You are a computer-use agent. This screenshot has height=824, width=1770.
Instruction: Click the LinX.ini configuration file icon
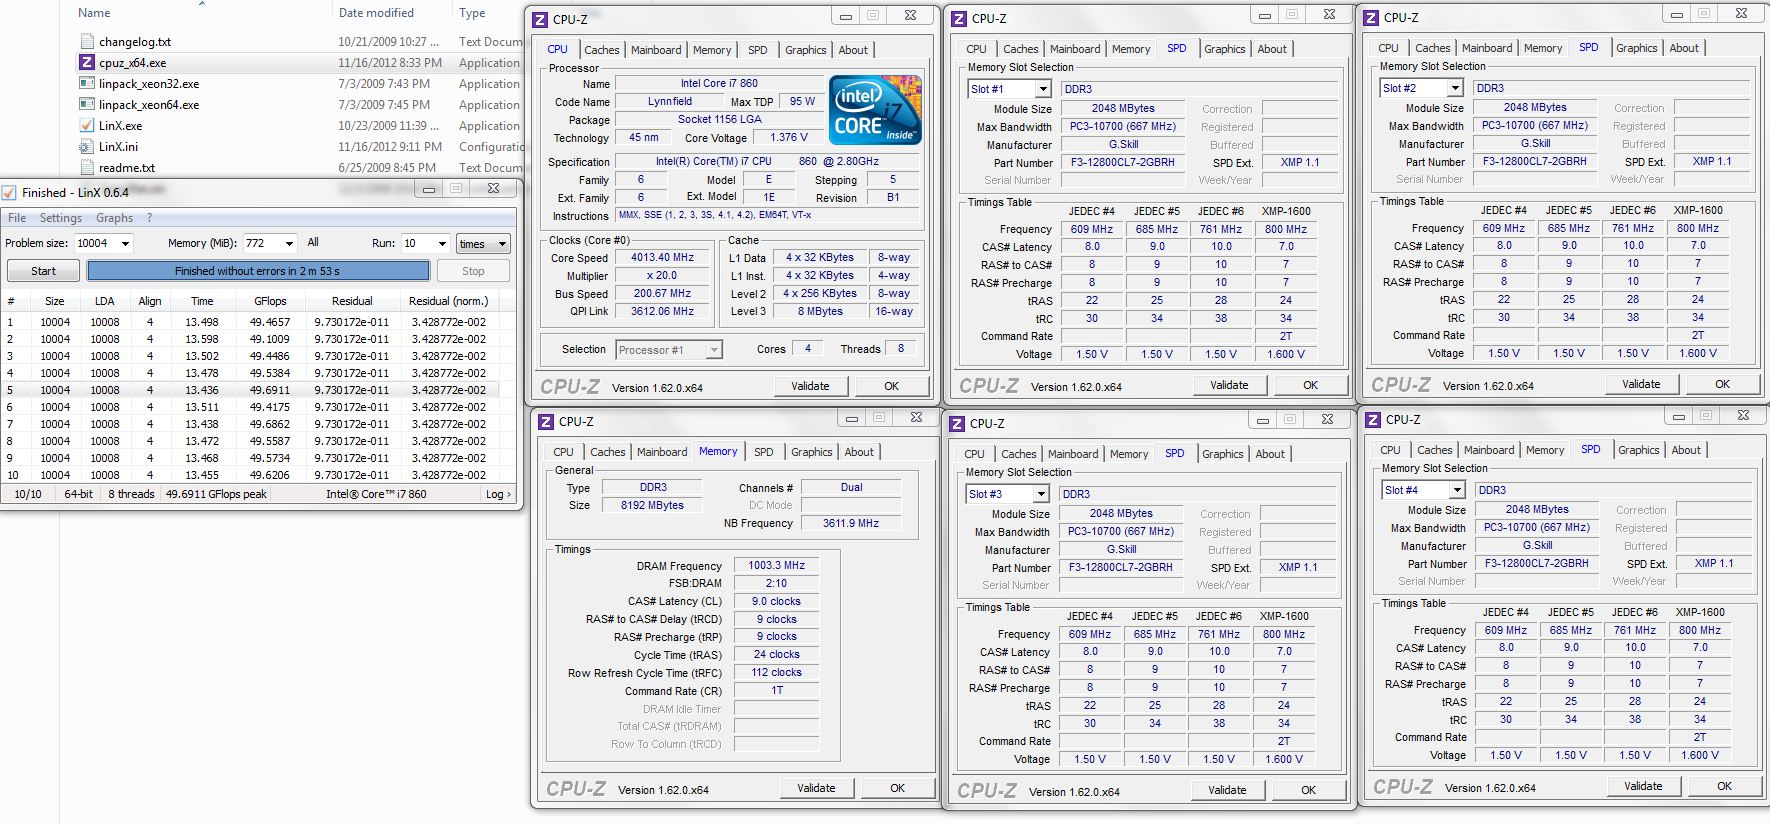pyautogui.click(x=86, y=147)
